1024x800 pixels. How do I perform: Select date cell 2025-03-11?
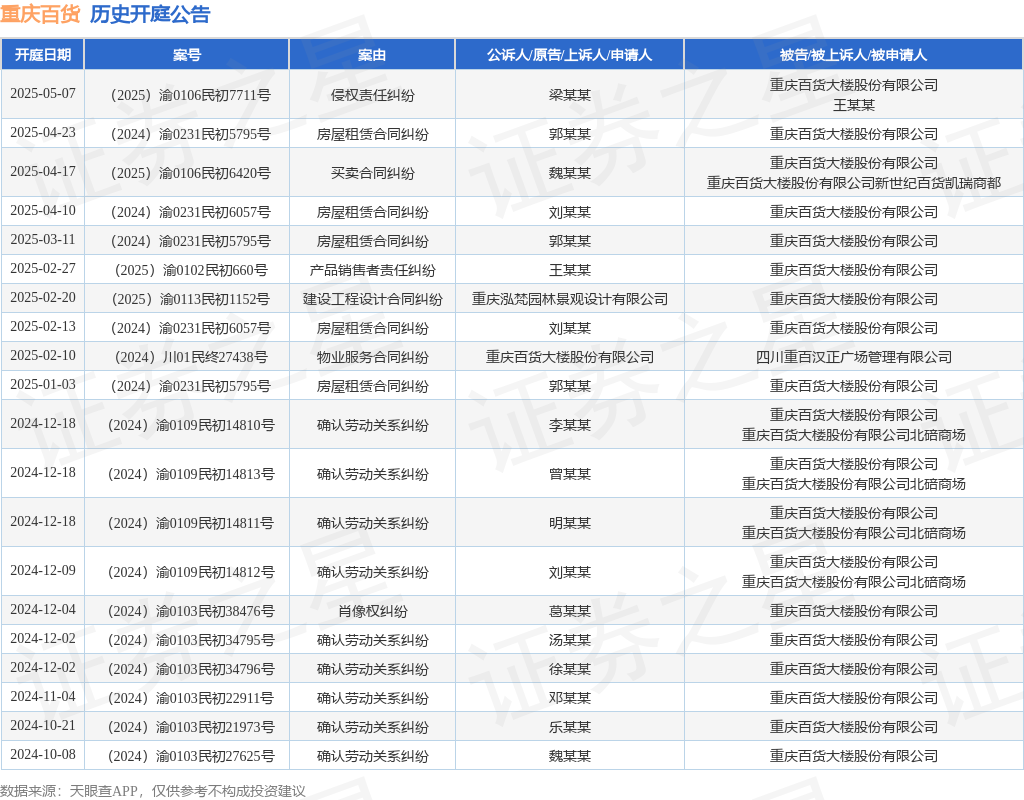[42, 239]
